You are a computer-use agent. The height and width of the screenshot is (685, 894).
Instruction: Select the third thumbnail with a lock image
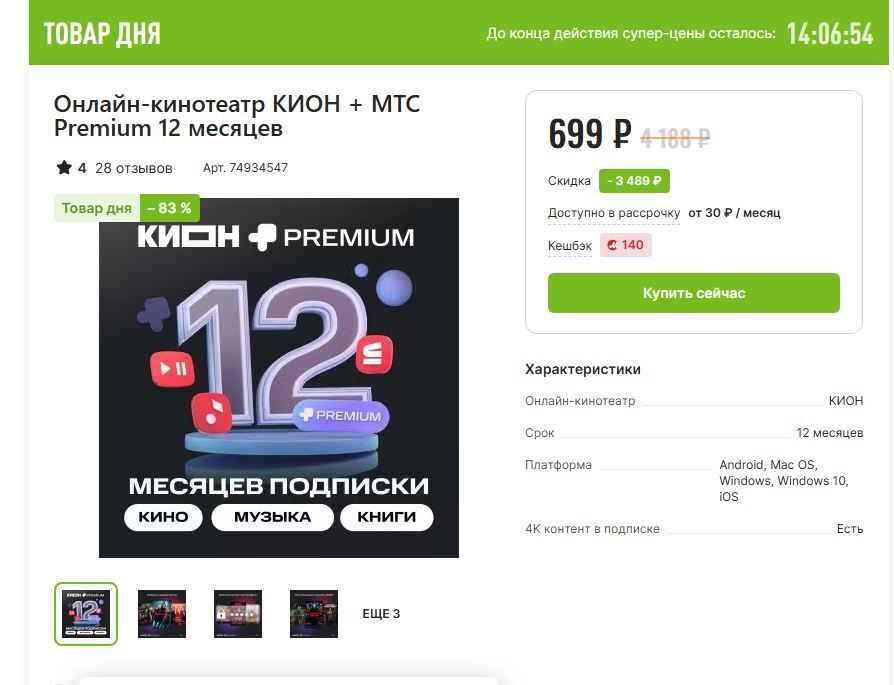[238, 614]
